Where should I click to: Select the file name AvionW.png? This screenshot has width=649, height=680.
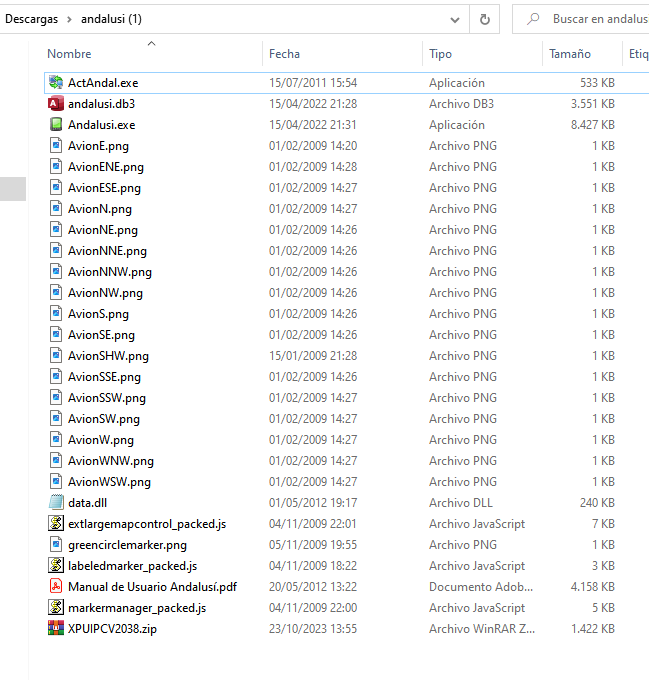pos(101,440)
